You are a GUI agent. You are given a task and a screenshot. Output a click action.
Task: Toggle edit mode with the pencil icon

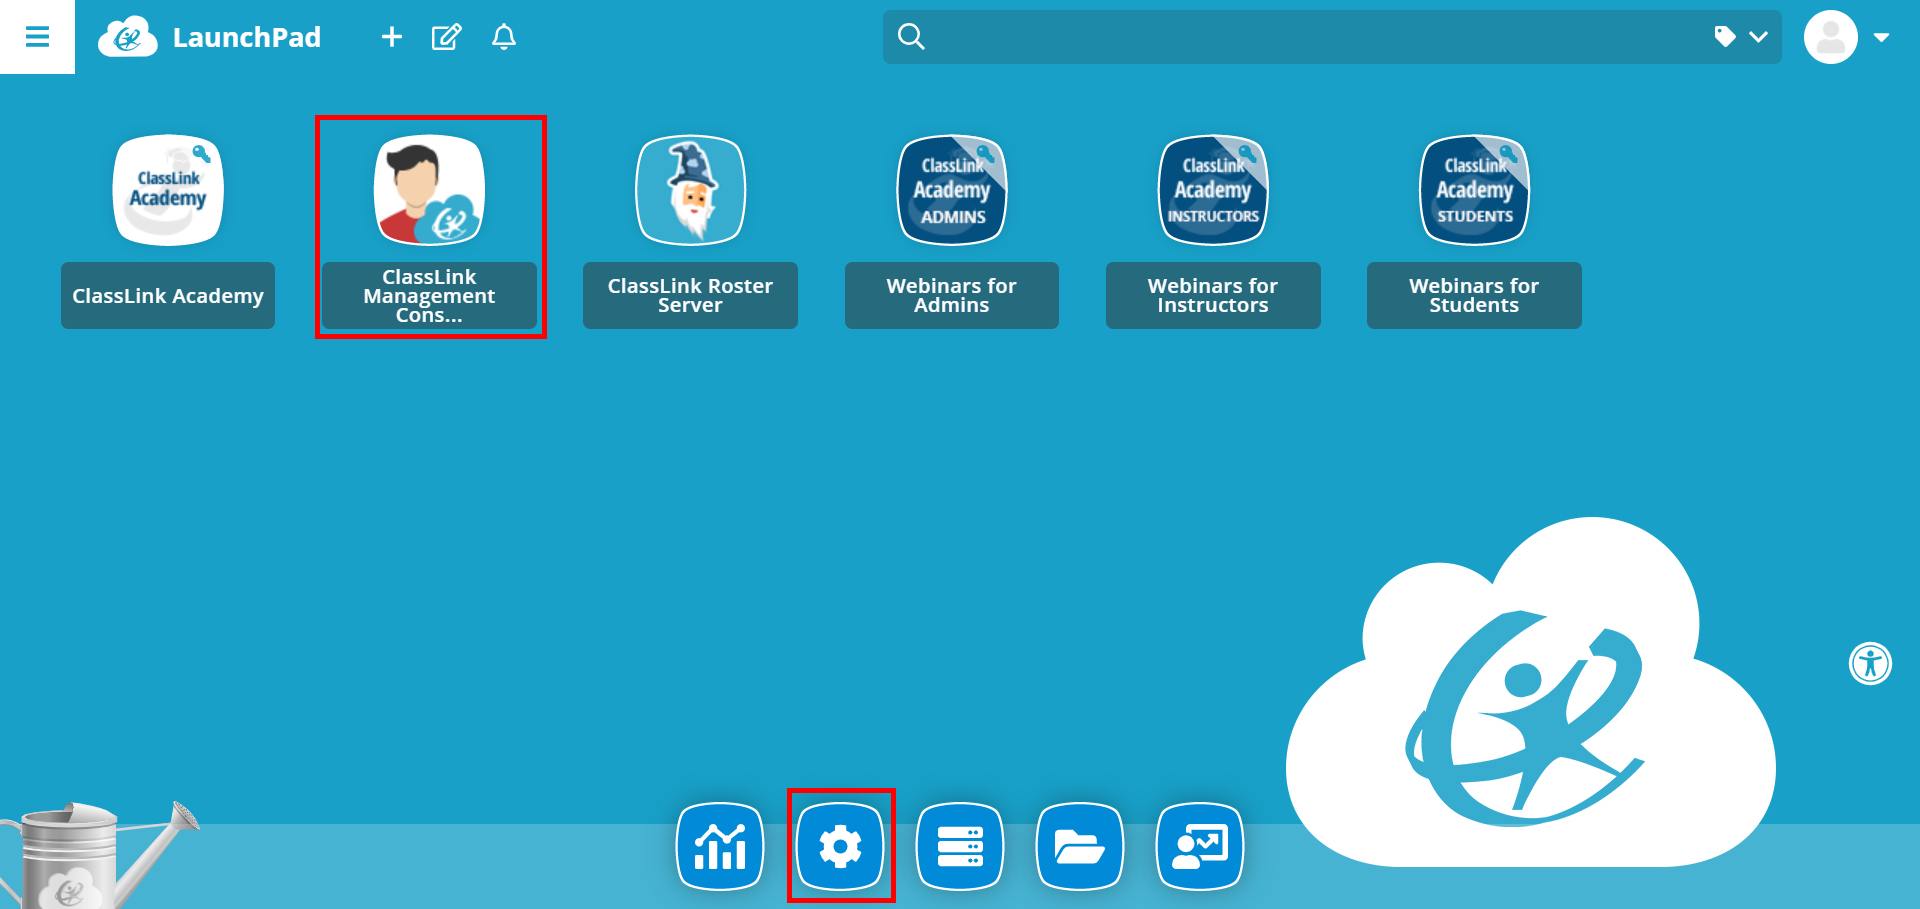coord(447,37)
